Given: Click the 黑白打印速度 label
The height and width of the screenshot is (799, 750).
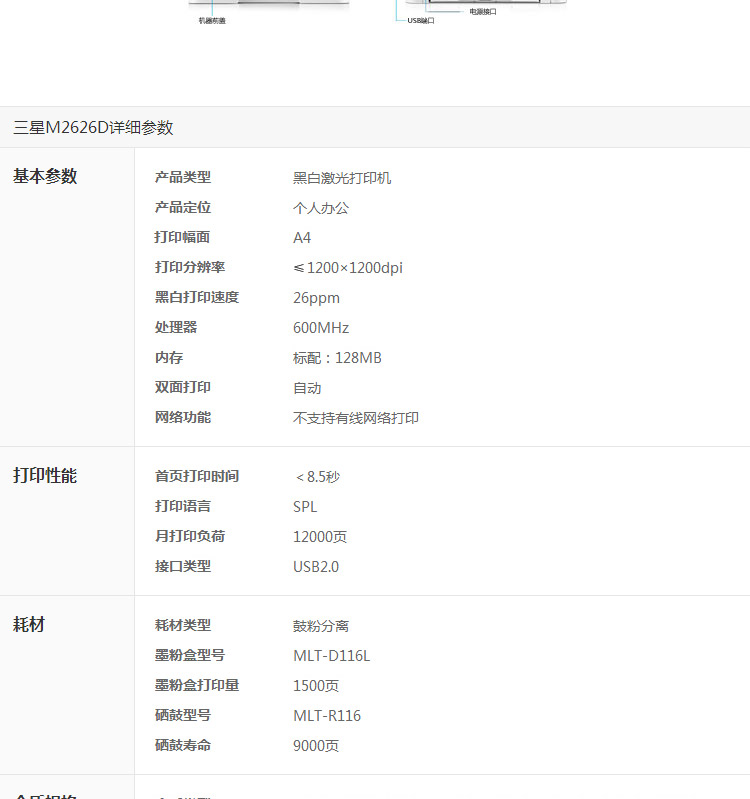Looking at the screenshot, I should coord(197,297).
